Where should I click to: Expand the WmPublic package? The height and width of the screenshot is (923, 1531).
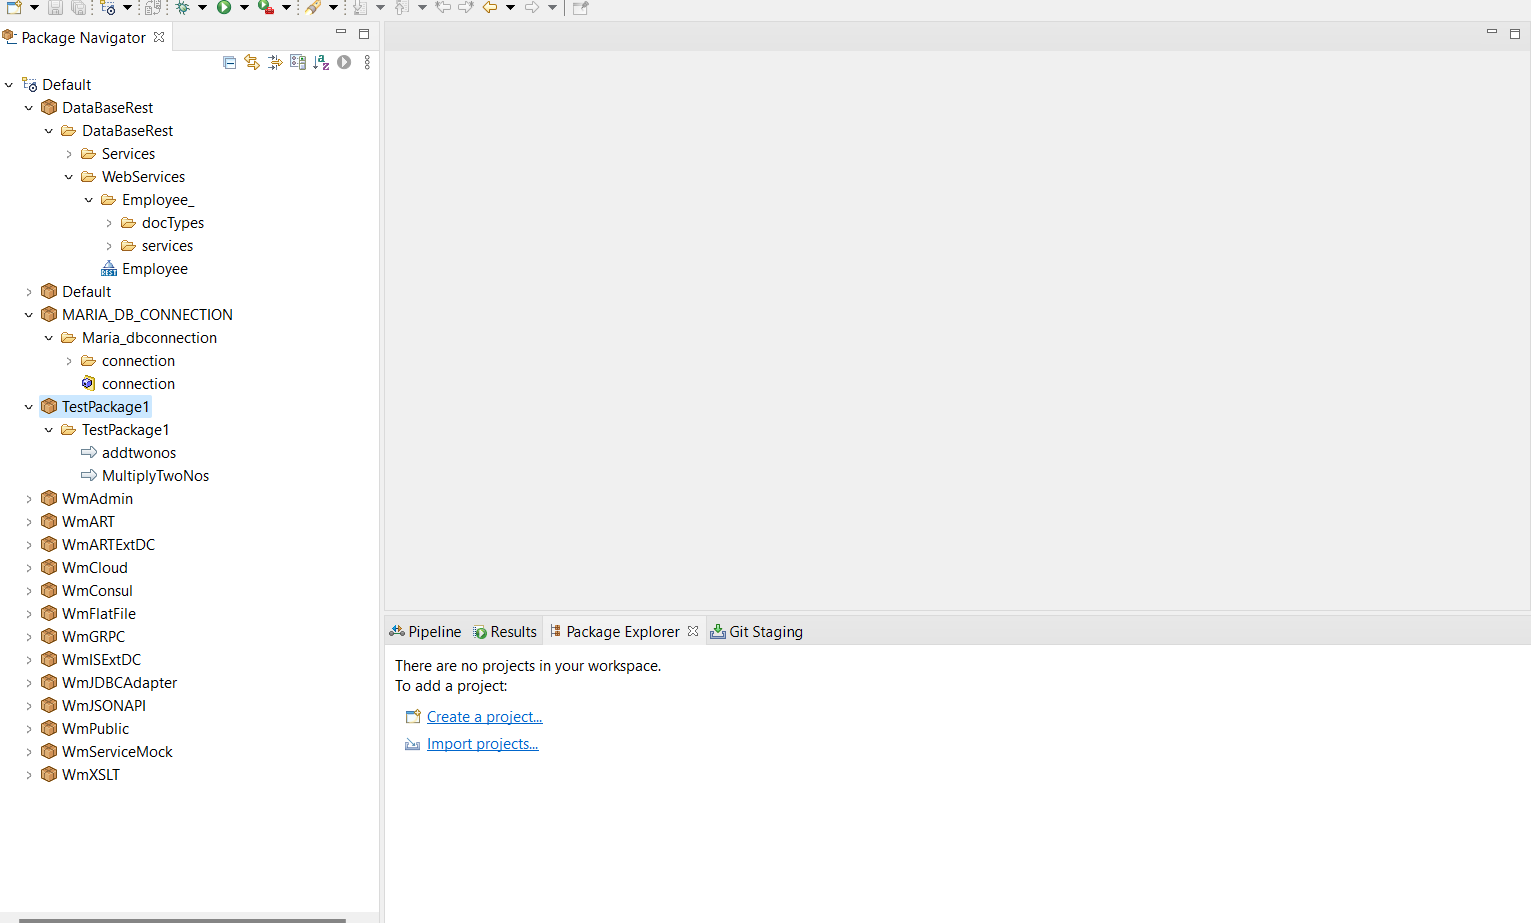[x=28, y=728]
